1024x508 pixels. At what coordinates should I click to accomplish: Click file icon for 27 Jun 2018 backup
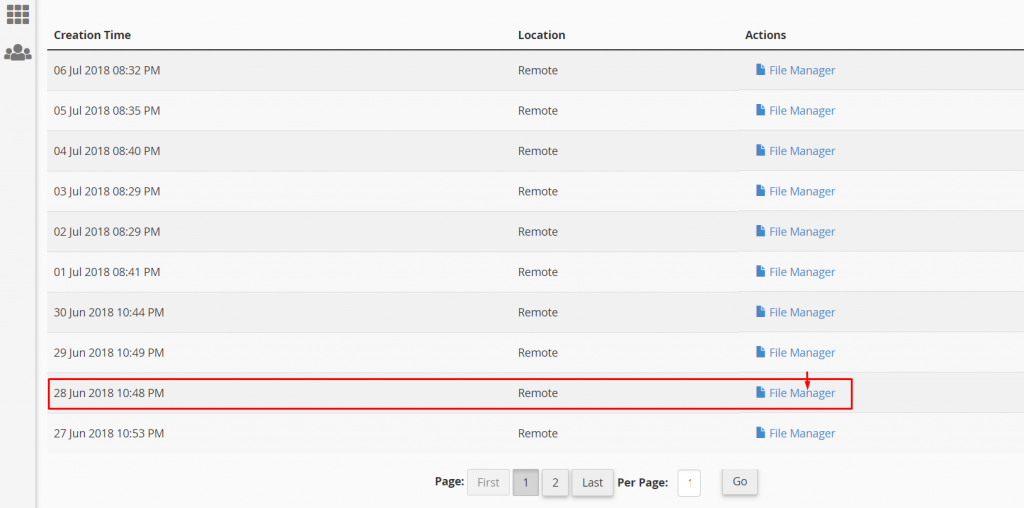[760, 433]
